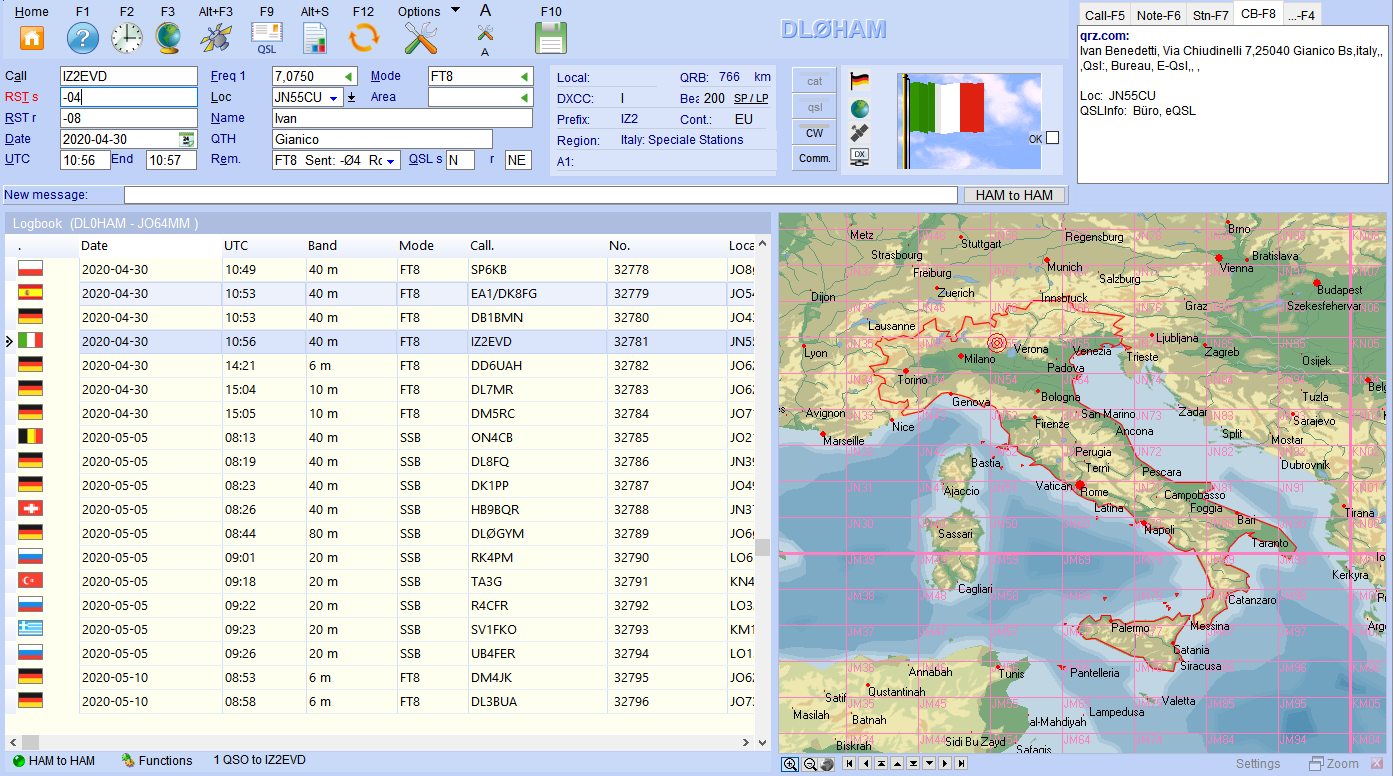This screenshot has height=776, width=1393.
Task: Open the calendar icon in the Date field
Action: pyautogui.click(x=186, y=139)
